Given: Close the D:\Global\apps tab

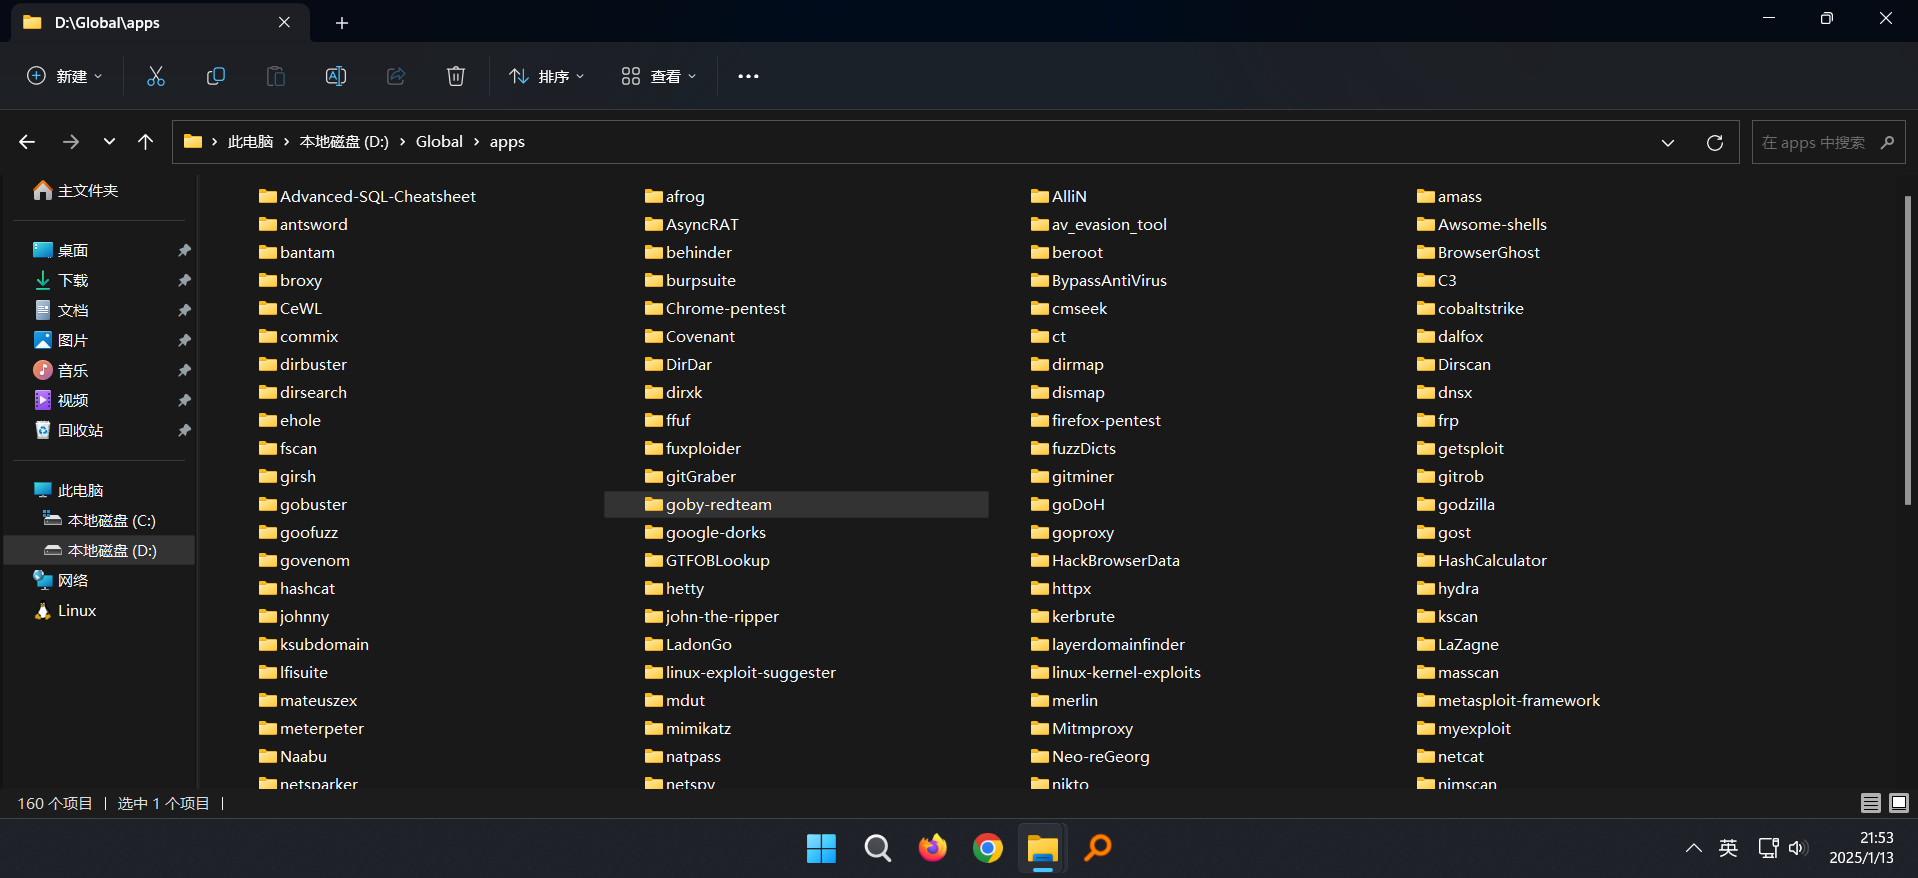Looking at the screenshot, I should point(284,22).
